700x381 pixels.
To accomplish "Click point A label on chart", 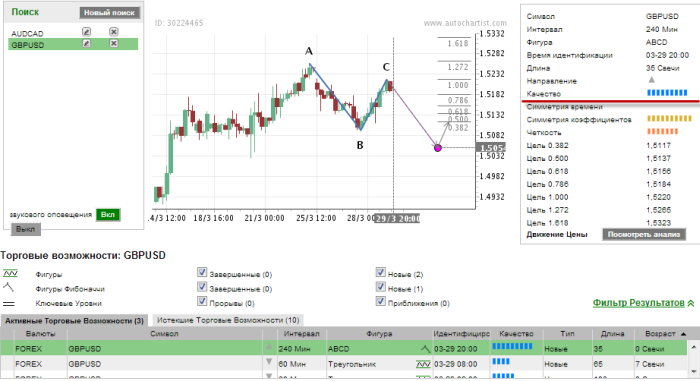I will click(x=308, y=51).
